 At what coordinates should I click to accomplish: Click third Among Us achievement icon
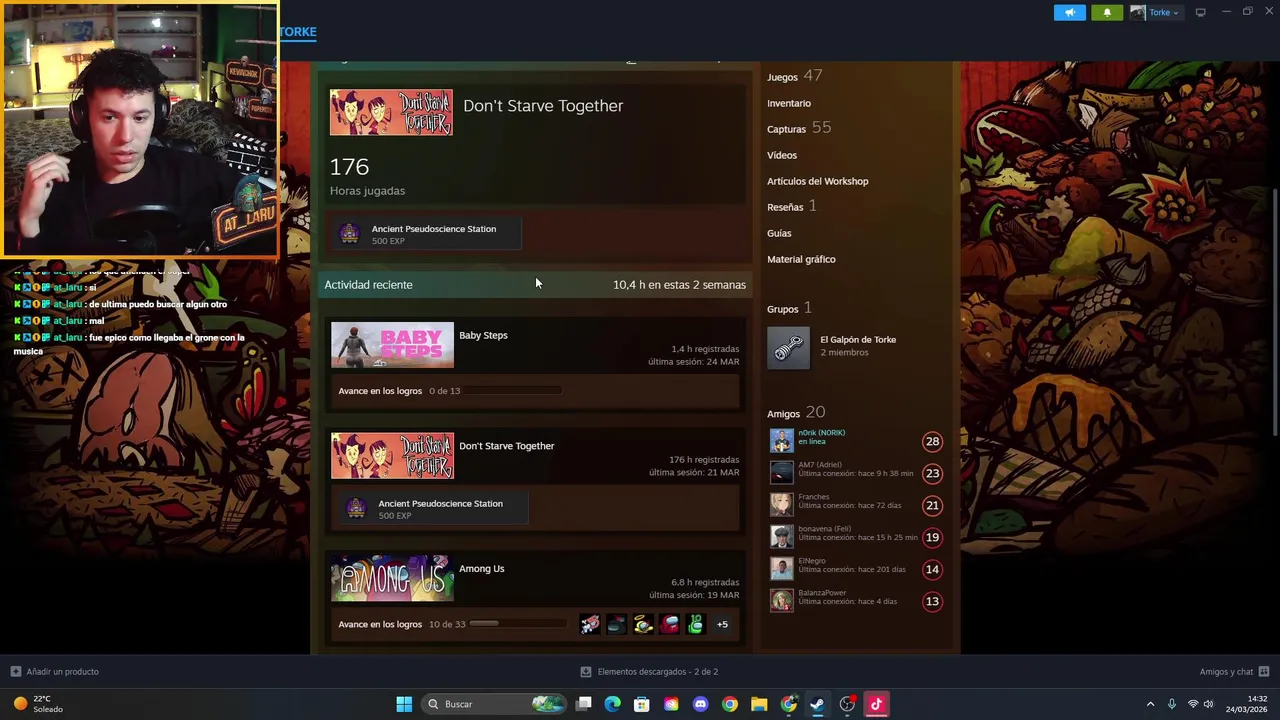point(643,624)
